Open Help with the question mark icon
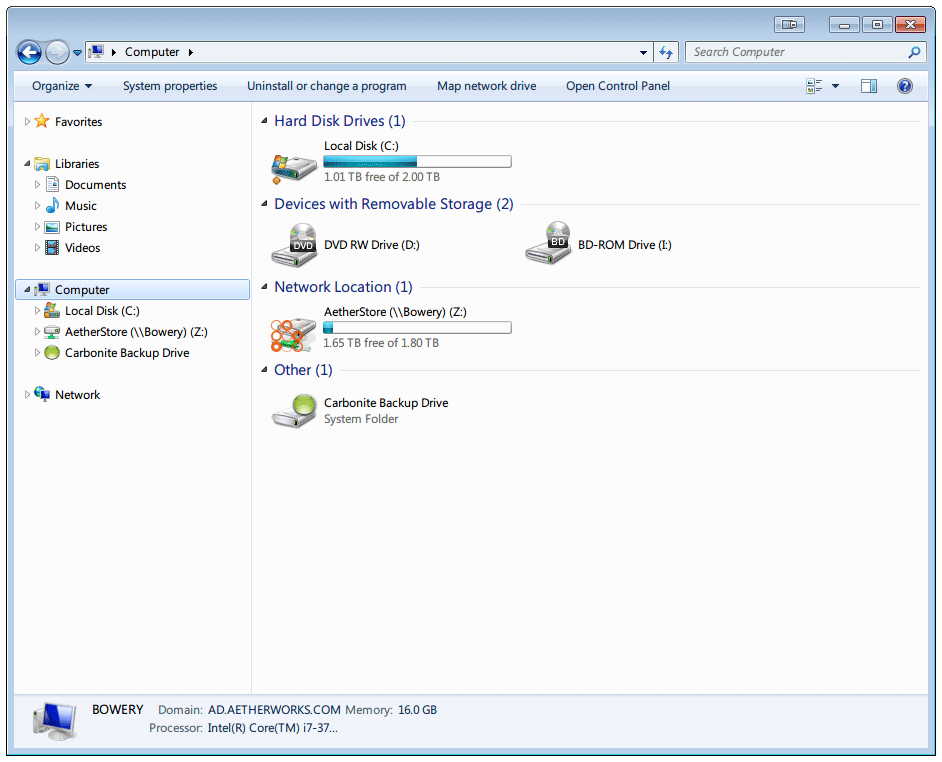Image resolution: width=942 pixels, height=762 pixels. point(905,86)
